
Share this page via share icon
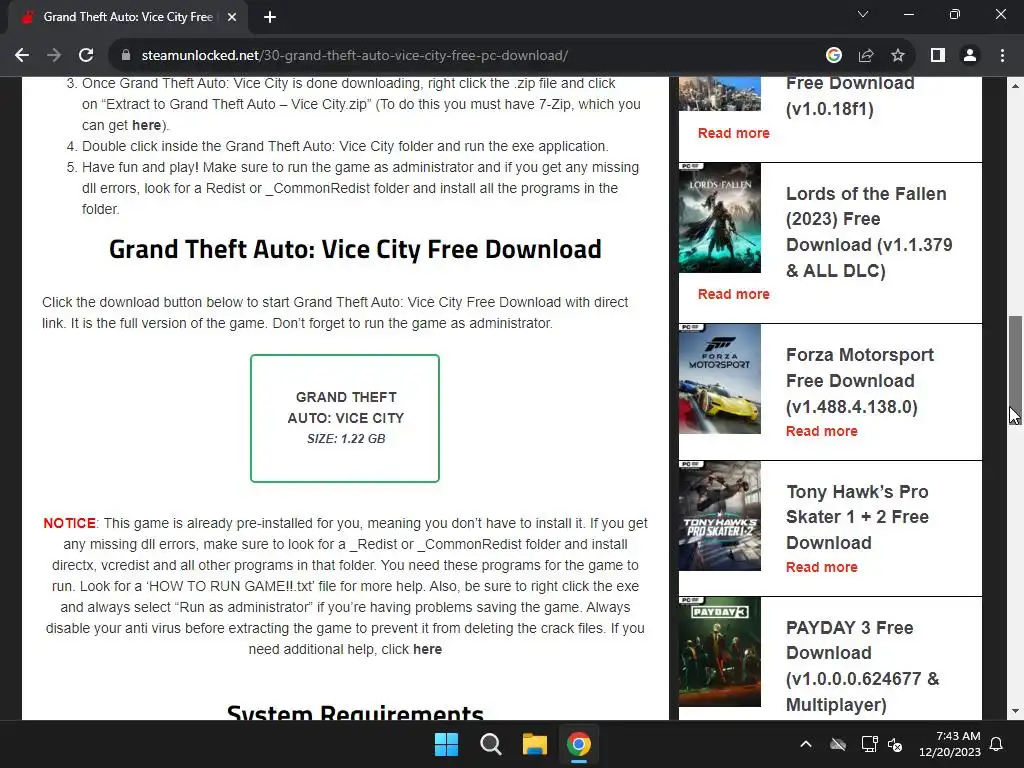(866, 56)
